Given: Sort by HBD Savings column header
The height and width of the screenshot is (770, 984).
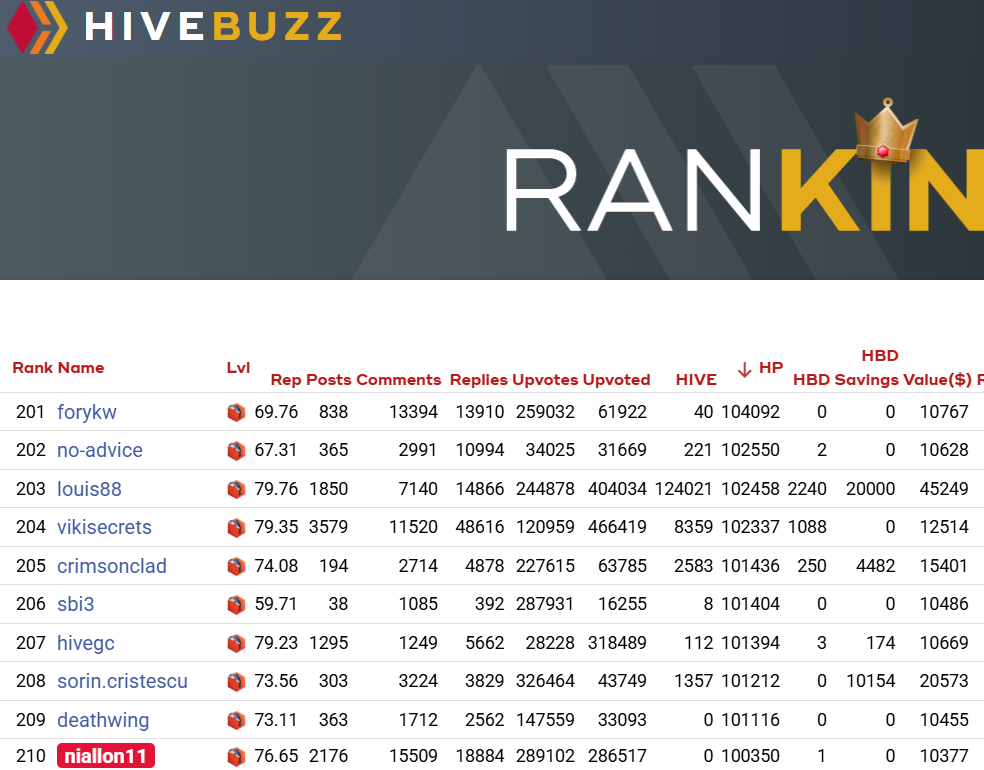Looking at the screenshot, I should (866, 380).
